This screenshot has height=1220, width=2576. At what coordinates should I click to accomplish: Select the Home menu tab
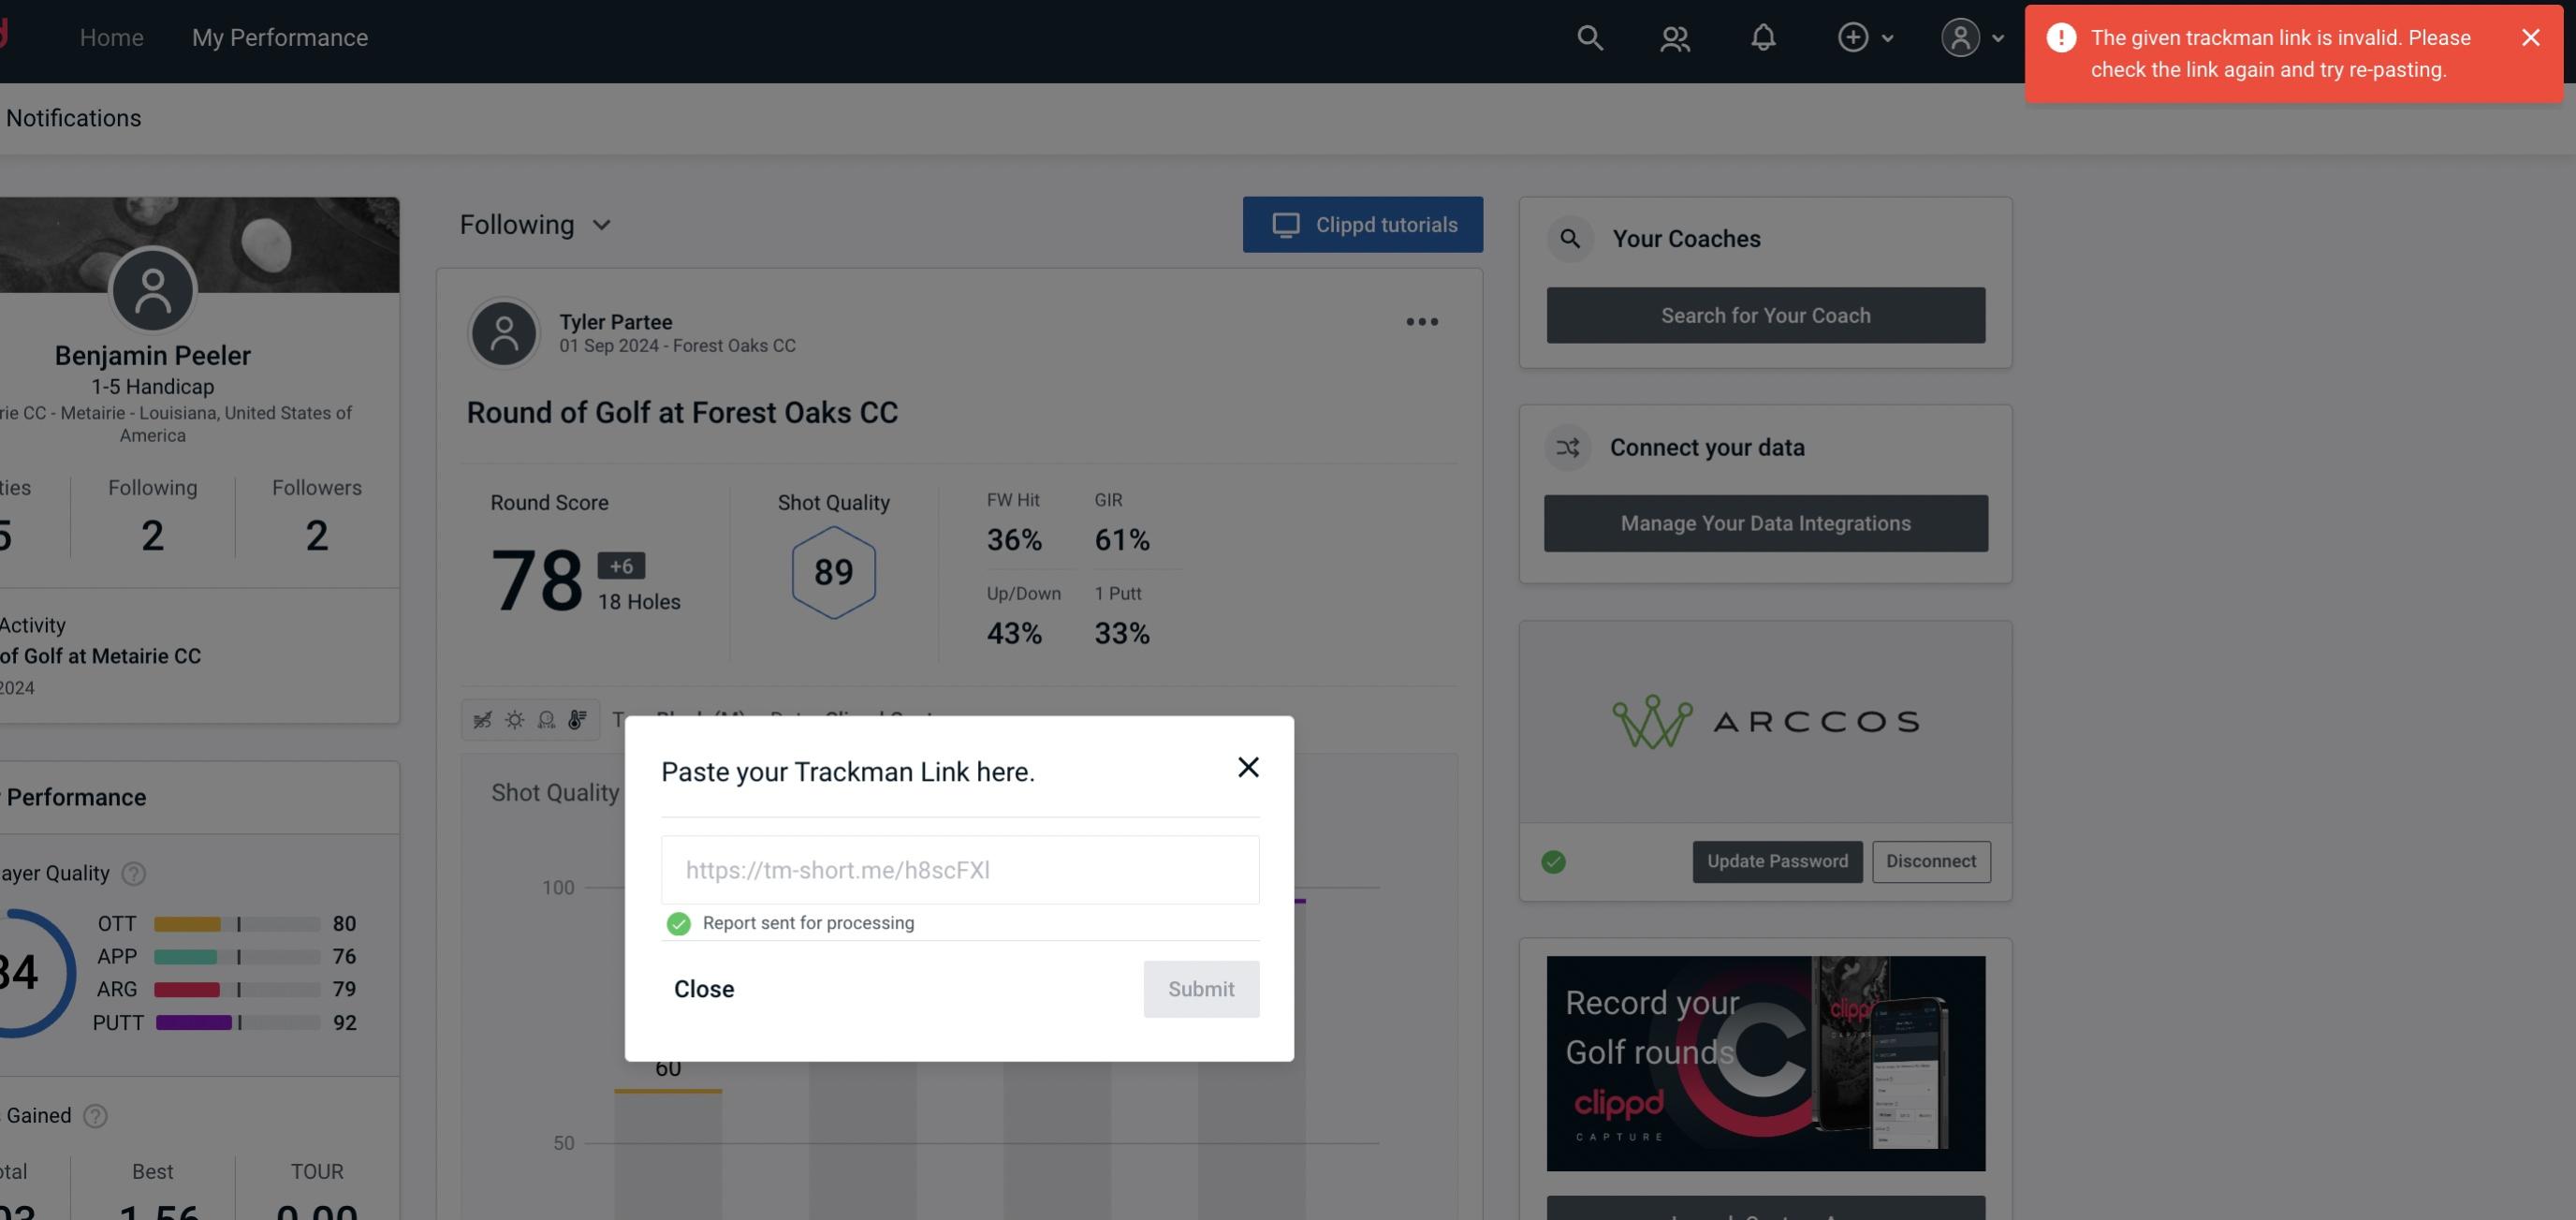coord(110,37)
